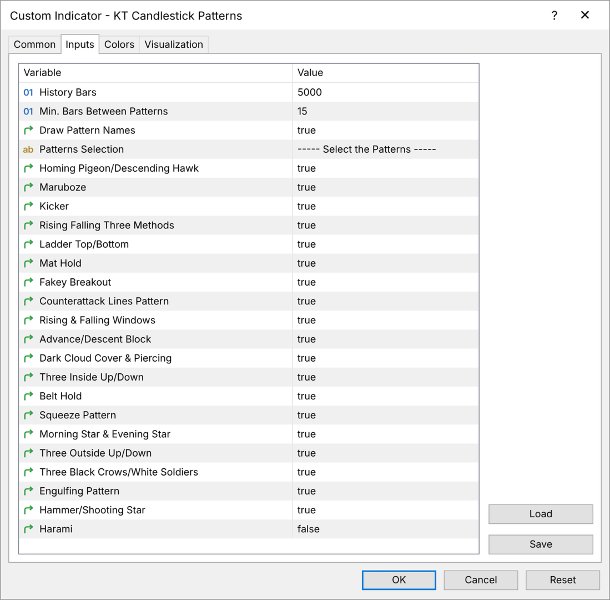Click the arrow icon beside Fakey Breakout
The image size is (610, 600).
click(x=28, y=282)
